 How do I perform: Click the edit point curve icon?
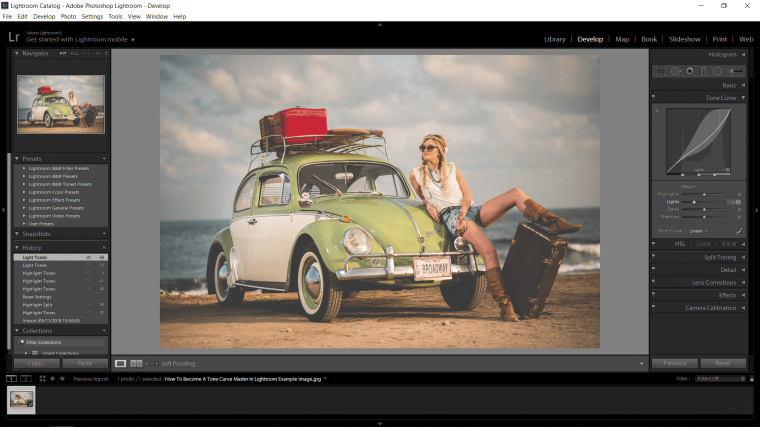[739, 231]
